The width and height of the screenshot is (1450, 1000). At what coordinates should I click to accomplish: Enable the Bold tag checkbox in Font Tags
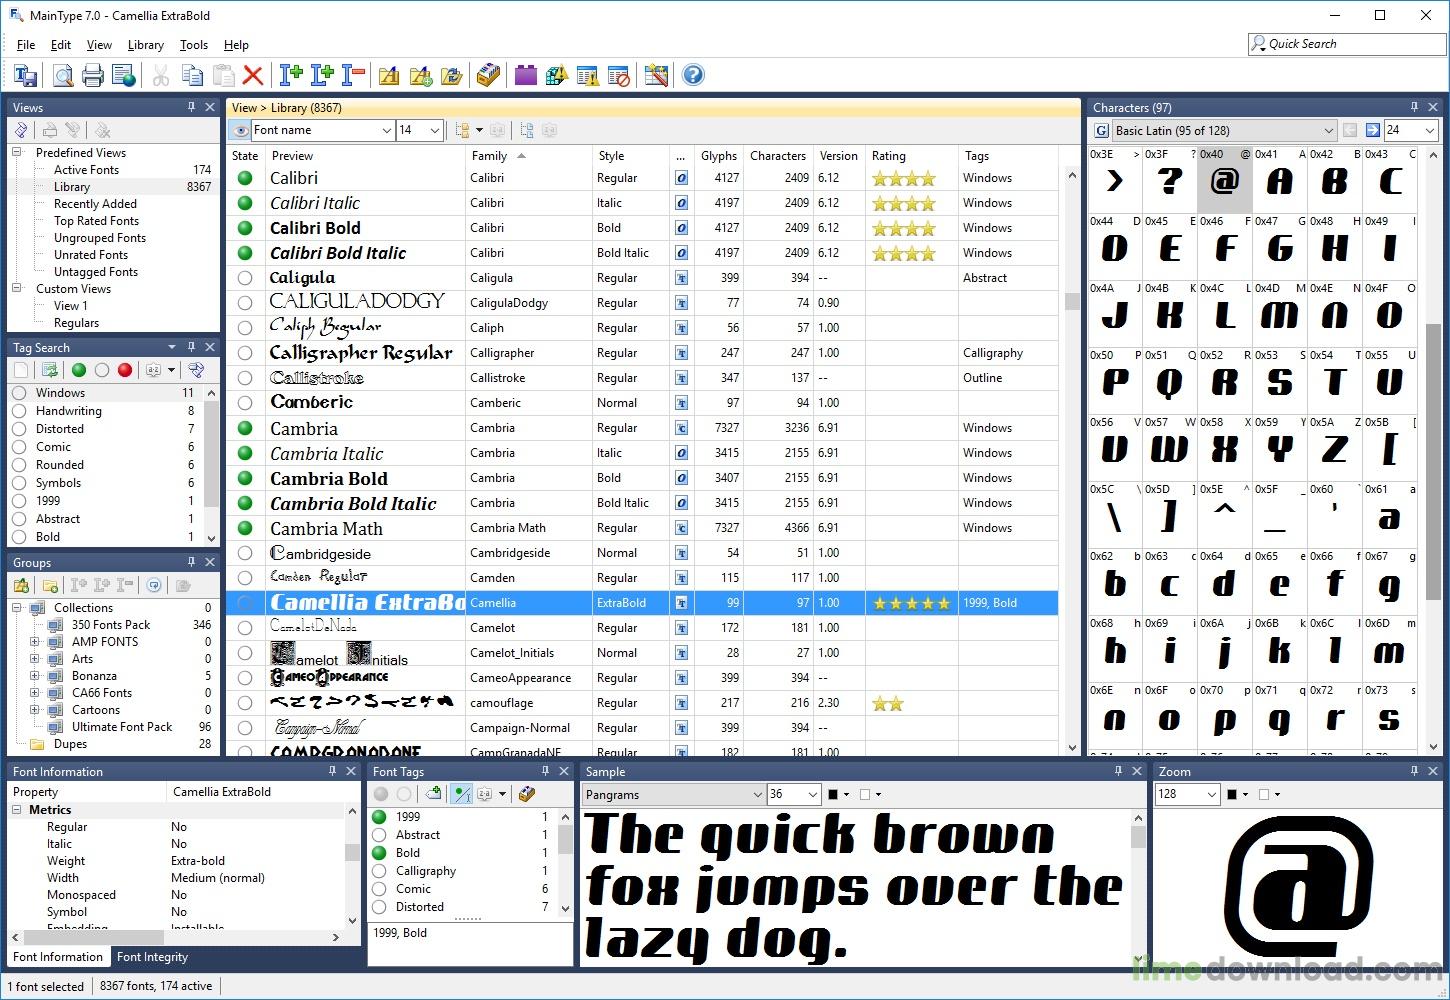[380, 852]
